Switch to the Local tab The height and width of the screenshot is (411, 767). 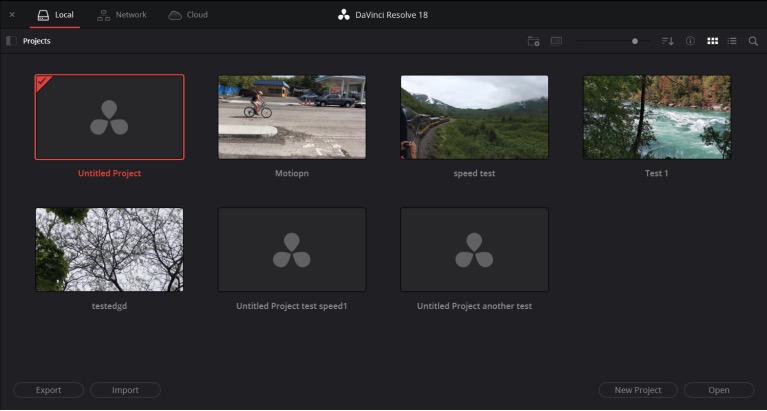click(55, 15)
